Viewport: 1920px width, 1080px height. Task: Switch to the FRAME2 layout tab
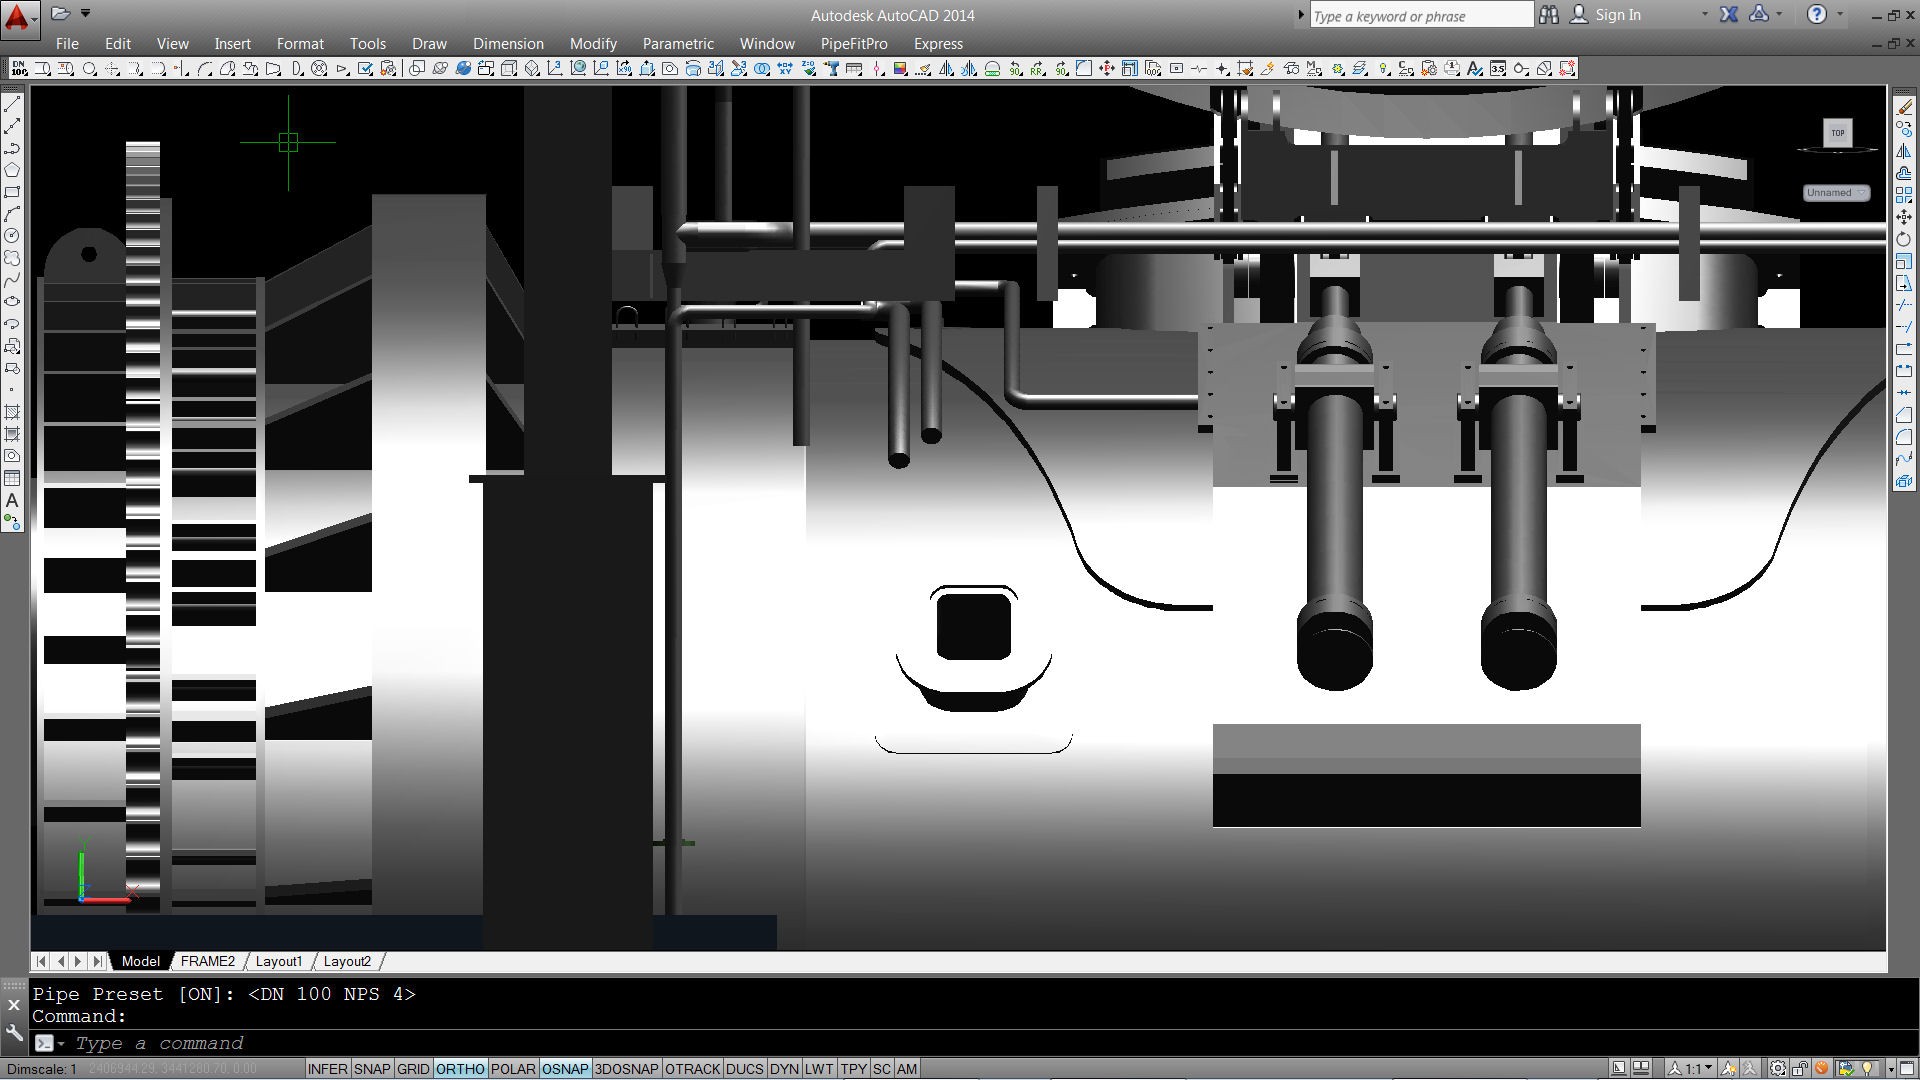(207, 961)
